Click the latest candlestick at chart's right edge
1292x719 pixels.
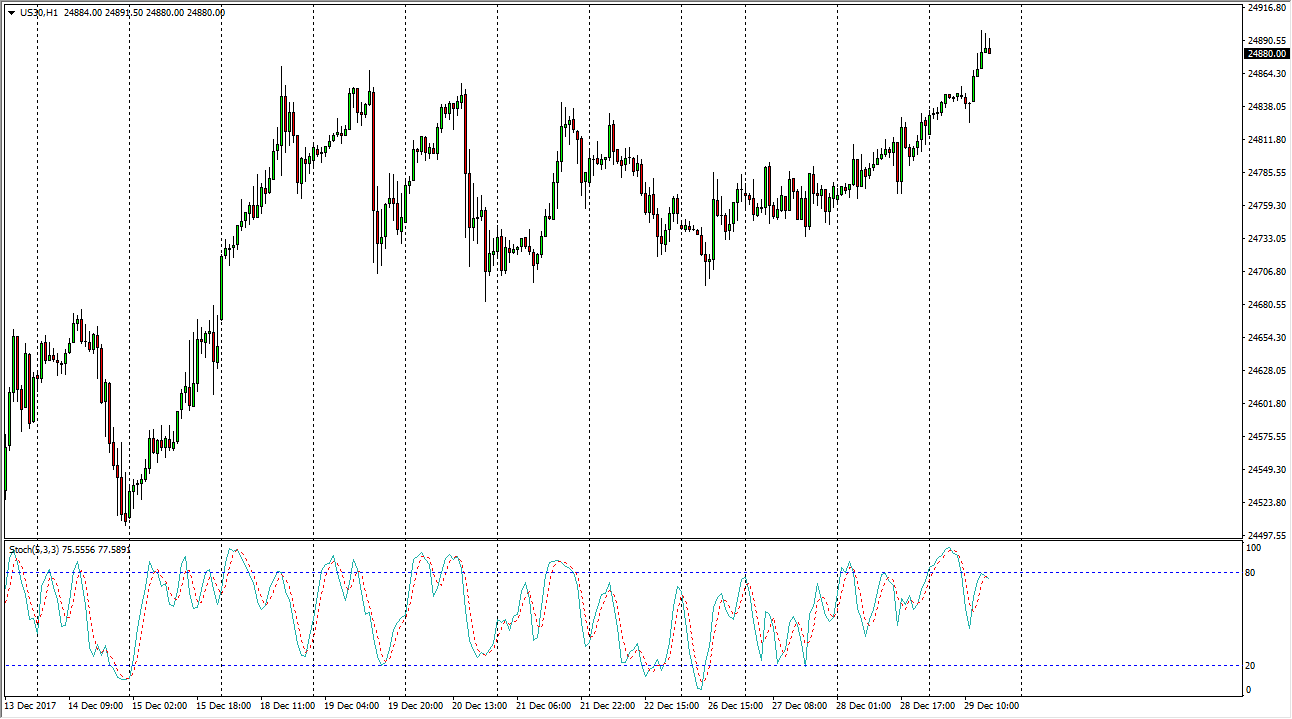coord(988,47)
